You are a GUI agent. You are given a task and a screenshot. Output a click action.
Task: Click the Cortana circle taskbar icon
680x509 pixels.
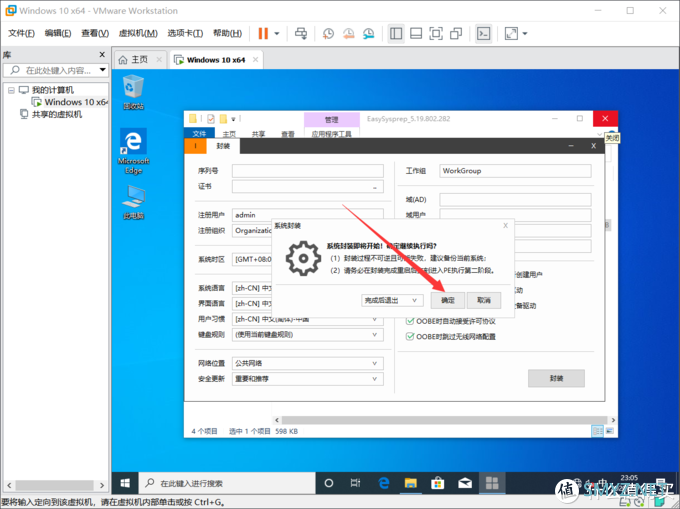[329, 483]
